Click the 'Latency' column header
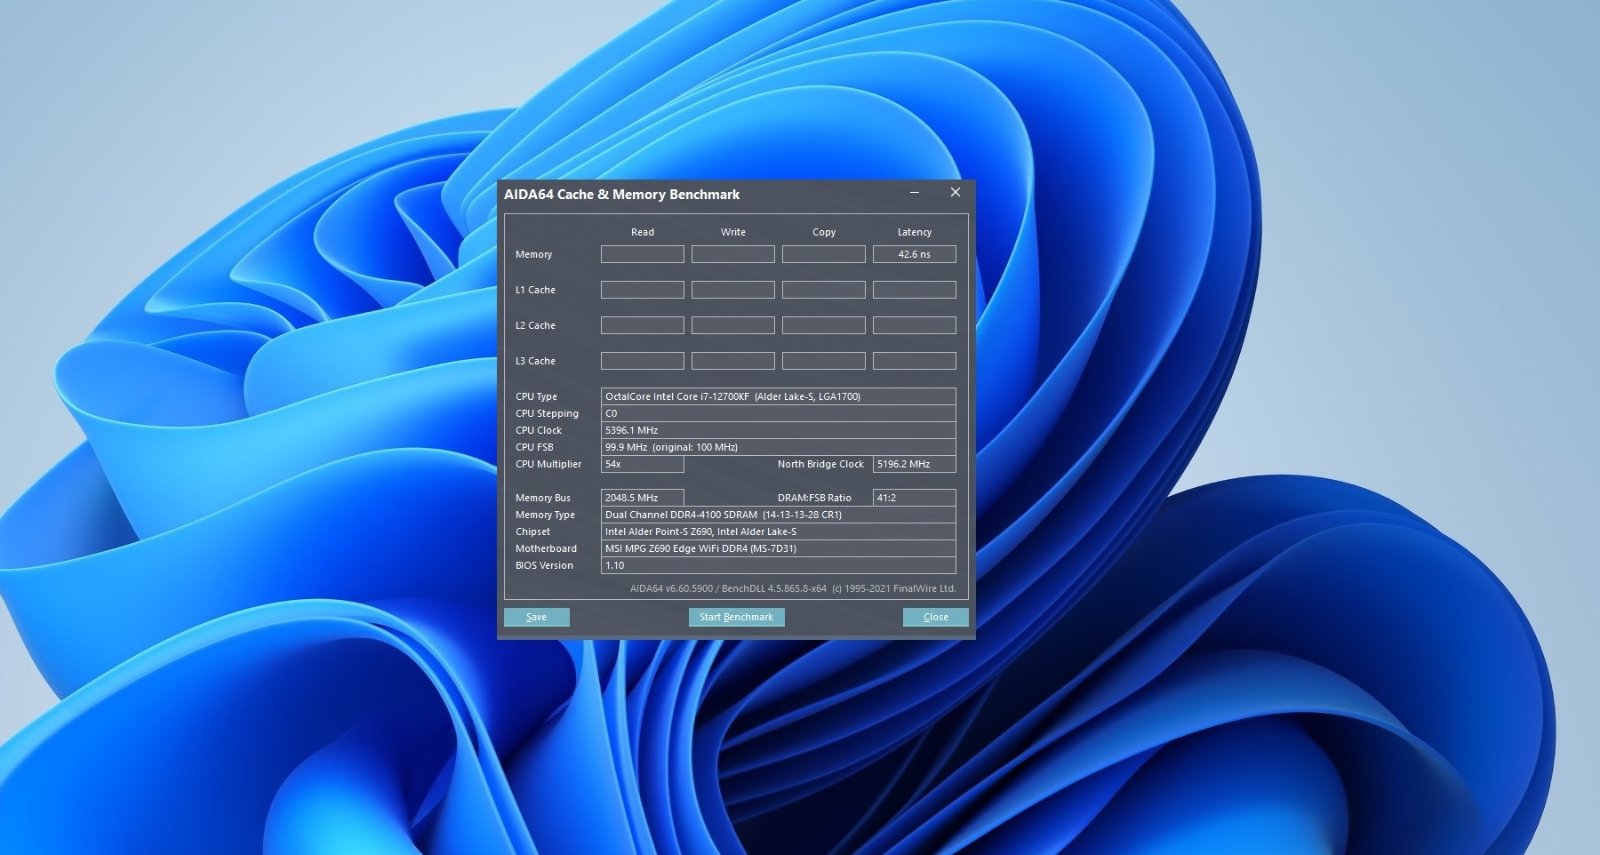 pos(914,232)
